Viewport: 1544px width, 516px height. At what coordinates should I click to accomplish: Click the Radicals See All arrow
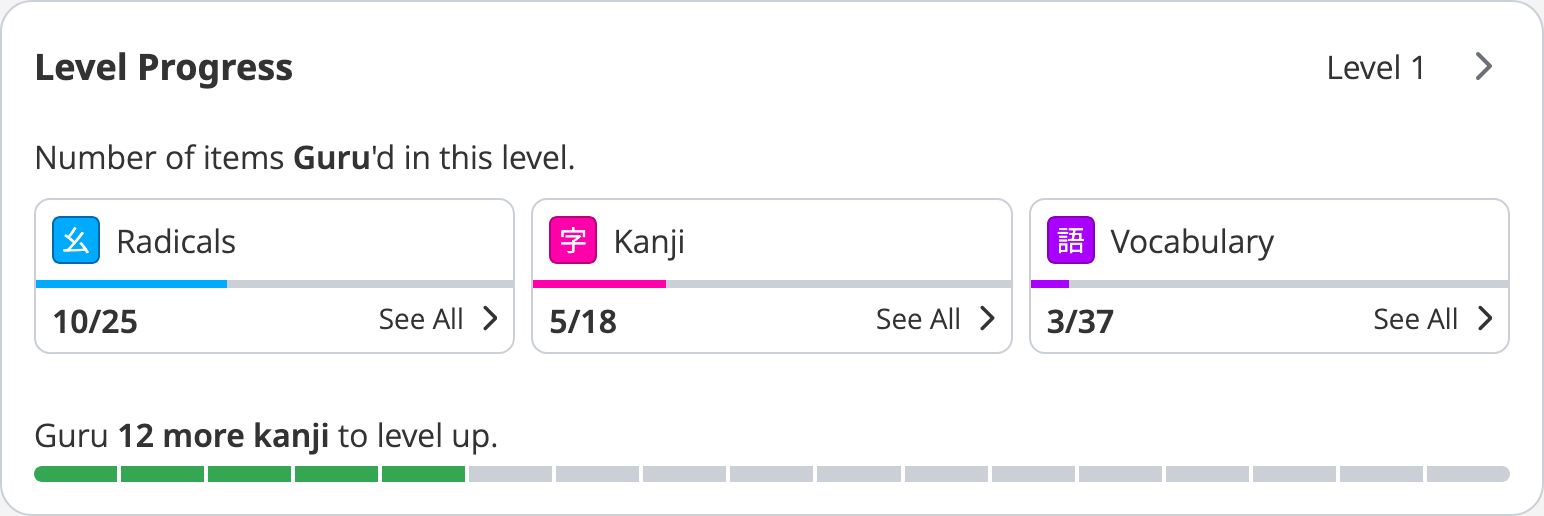click(x=490, y=319)
